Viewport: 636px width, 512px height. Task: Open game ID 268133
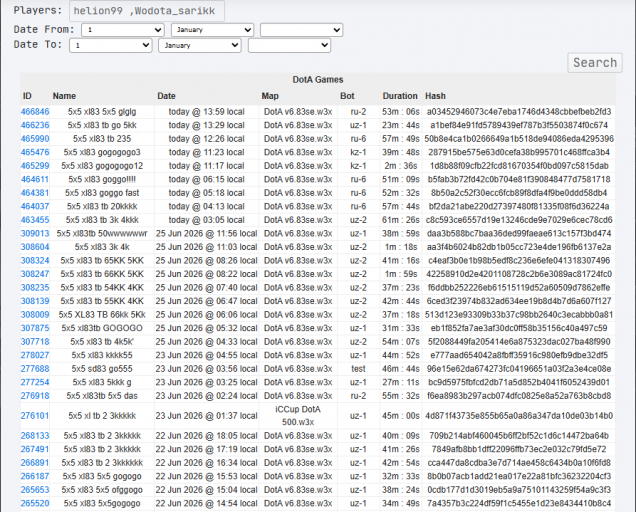pyautogui.click(x=35, y=436)
